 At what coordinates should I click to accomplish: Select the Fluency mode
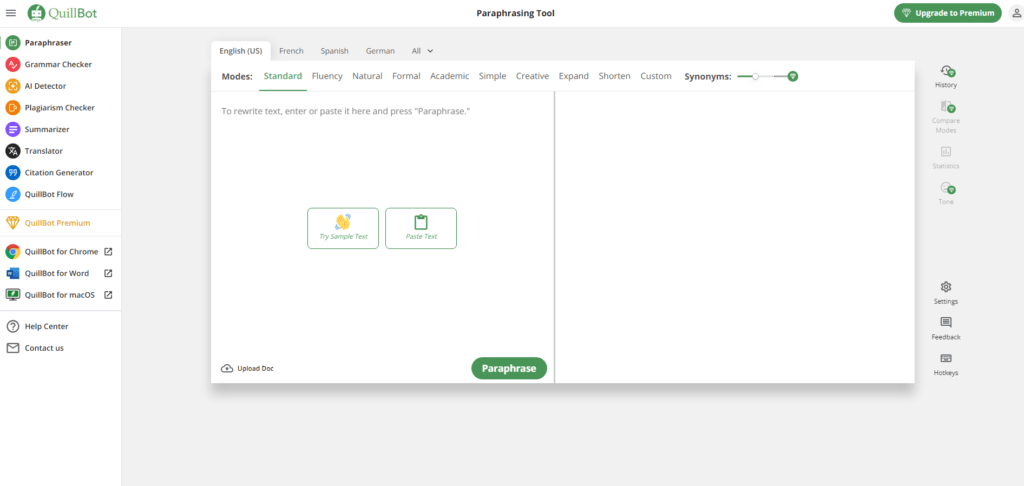327,76
